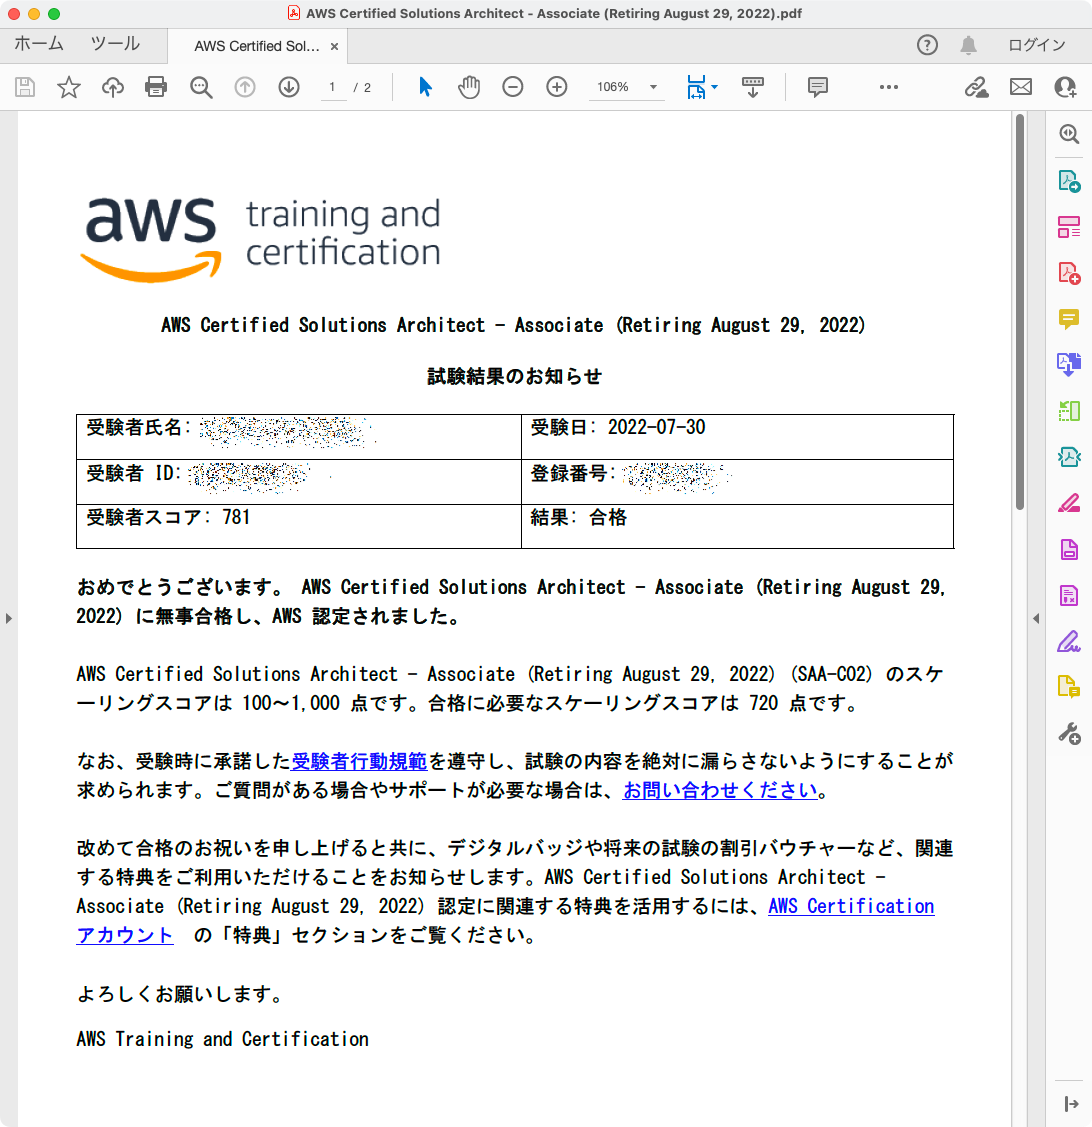The image size is (1092, 1127).
Task: Share the document via email
Action: (1021, 88)
